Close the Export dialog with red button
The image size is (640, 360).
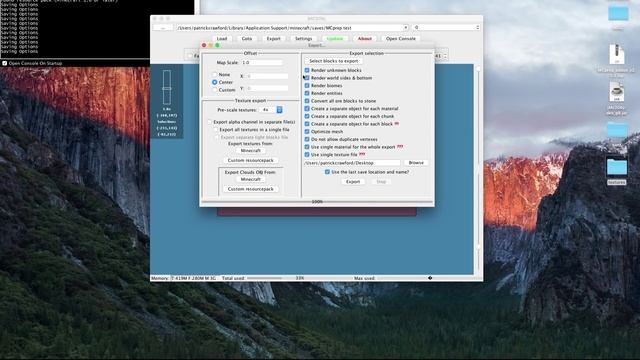[x=204, y=45]
